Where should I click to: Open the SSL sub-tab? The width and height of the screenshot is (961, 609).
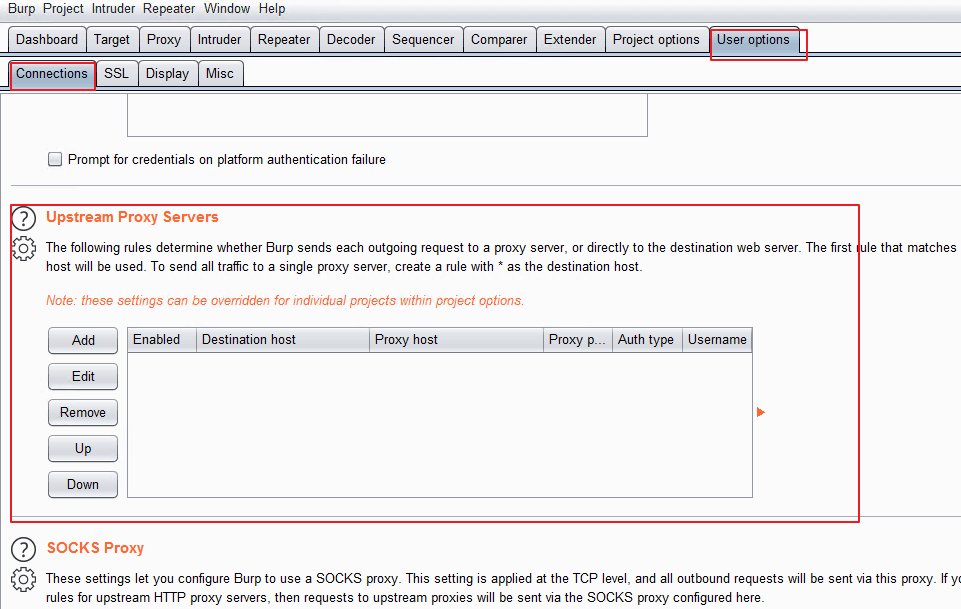[x=116, y=74]
